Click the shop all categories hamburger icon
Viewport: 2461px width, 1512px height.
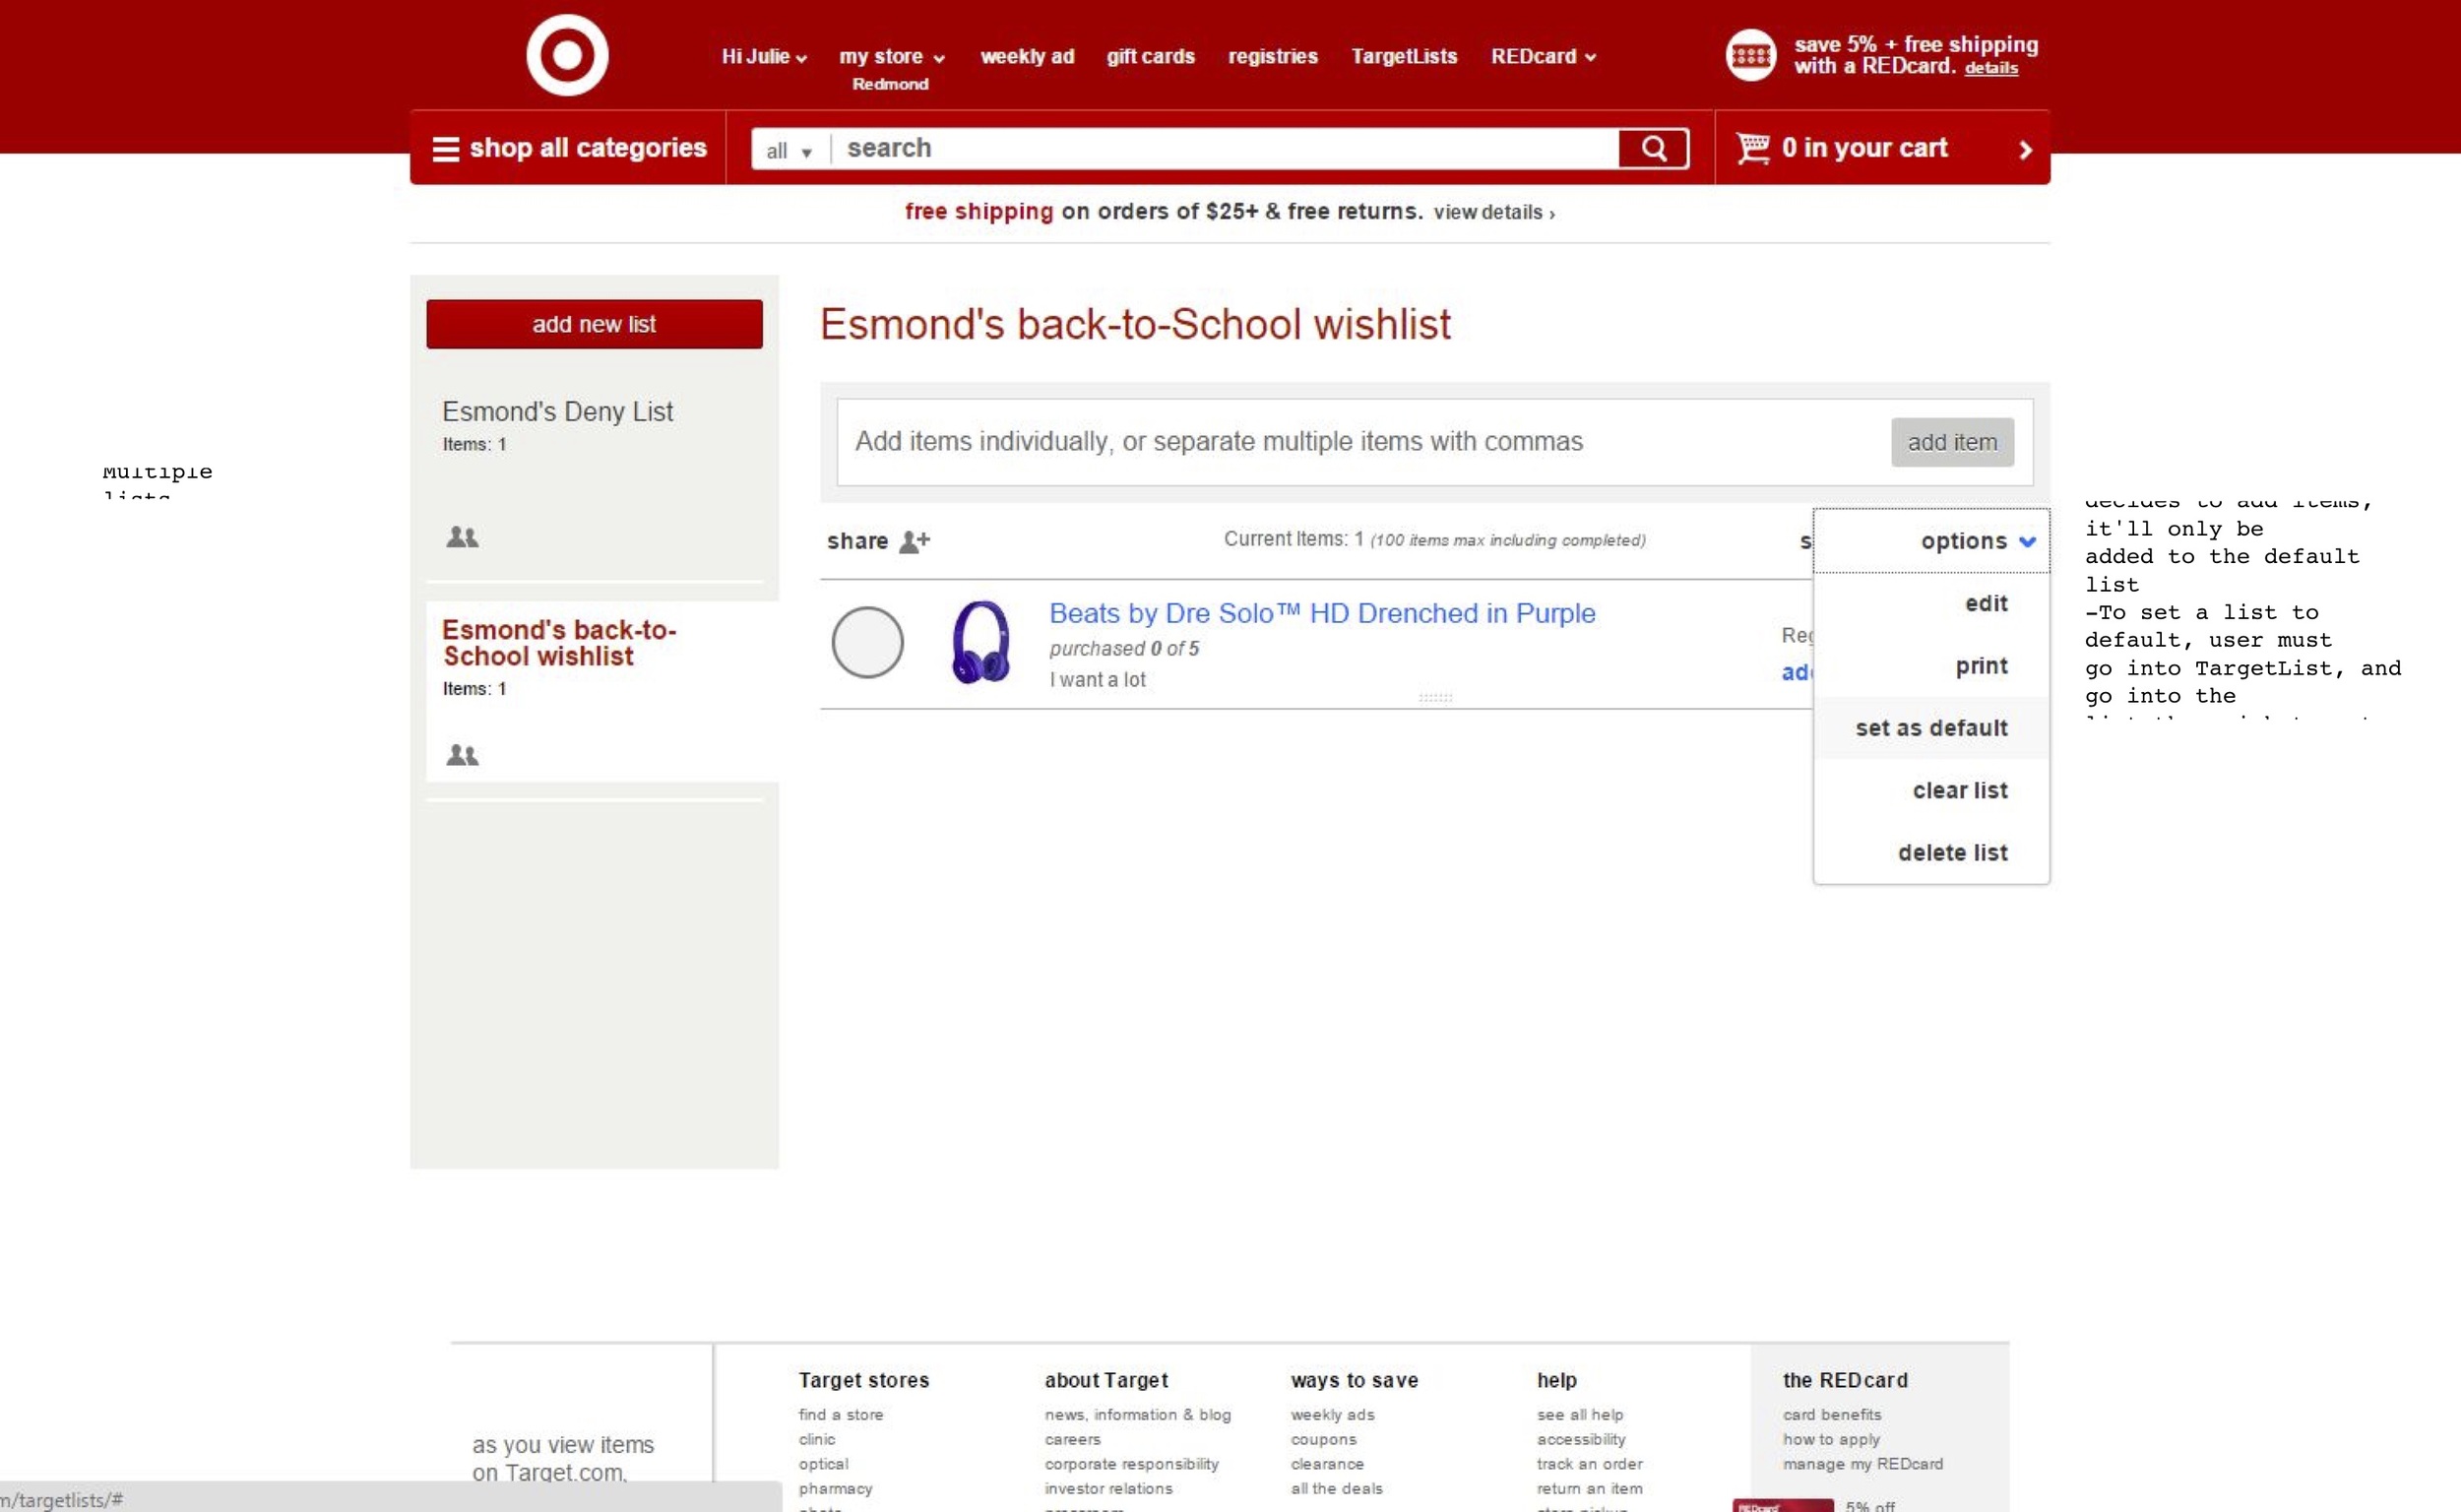(x=445, y=149)
